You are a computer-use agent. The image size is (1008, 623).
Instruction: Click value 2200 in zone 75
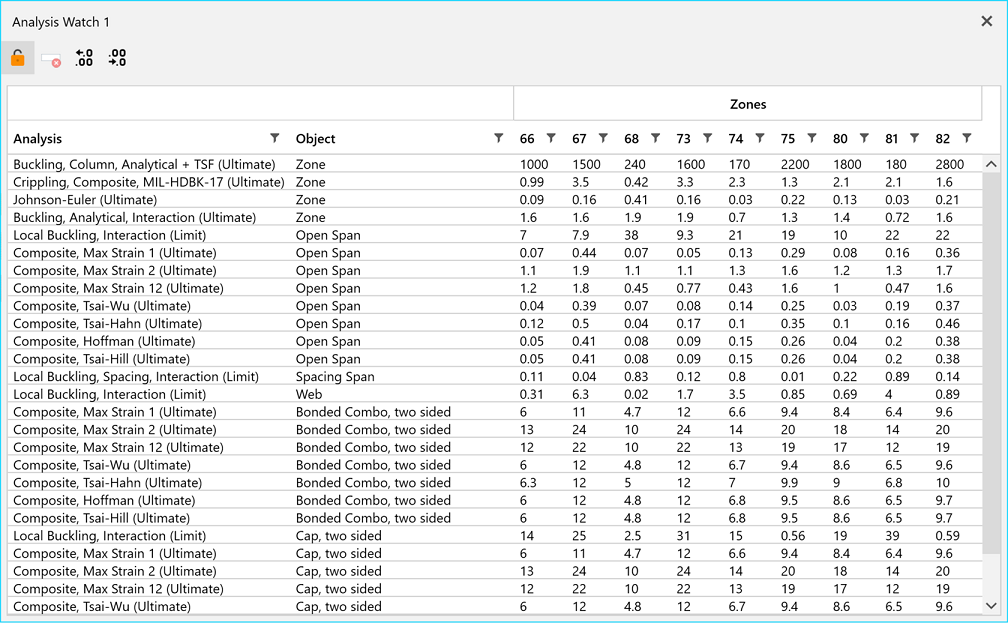(795, 165)
